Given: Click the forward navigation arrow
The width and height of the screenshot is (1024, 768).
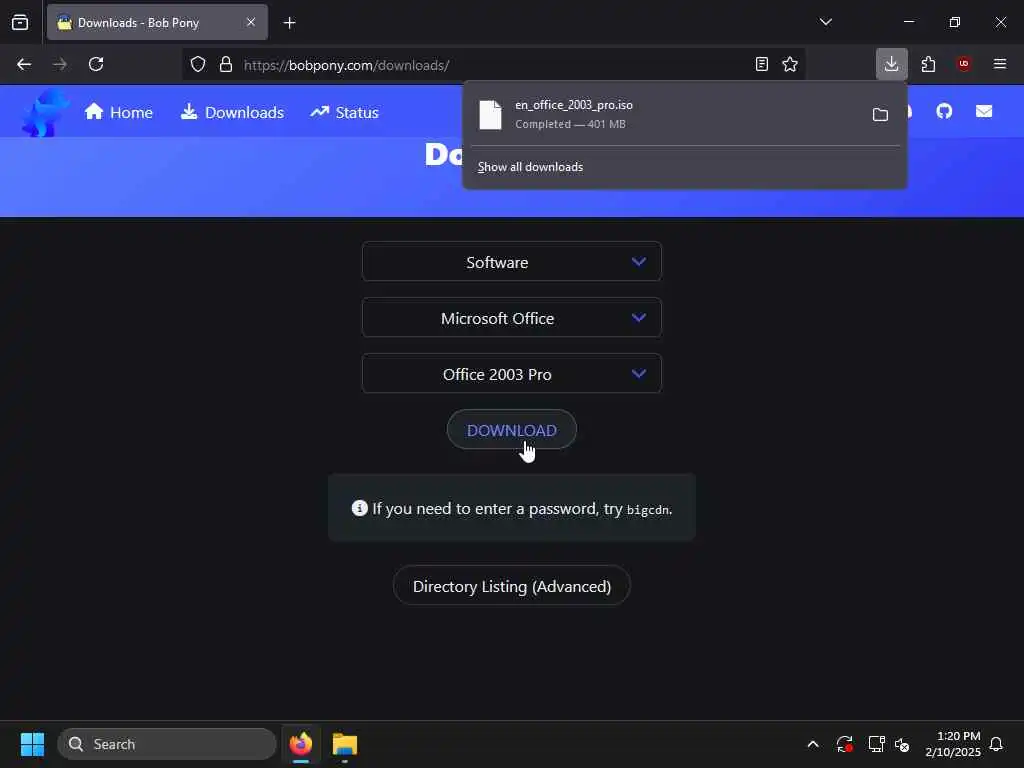Looking at the screenshot, I should pyautogui.click(x=60, y=64).
